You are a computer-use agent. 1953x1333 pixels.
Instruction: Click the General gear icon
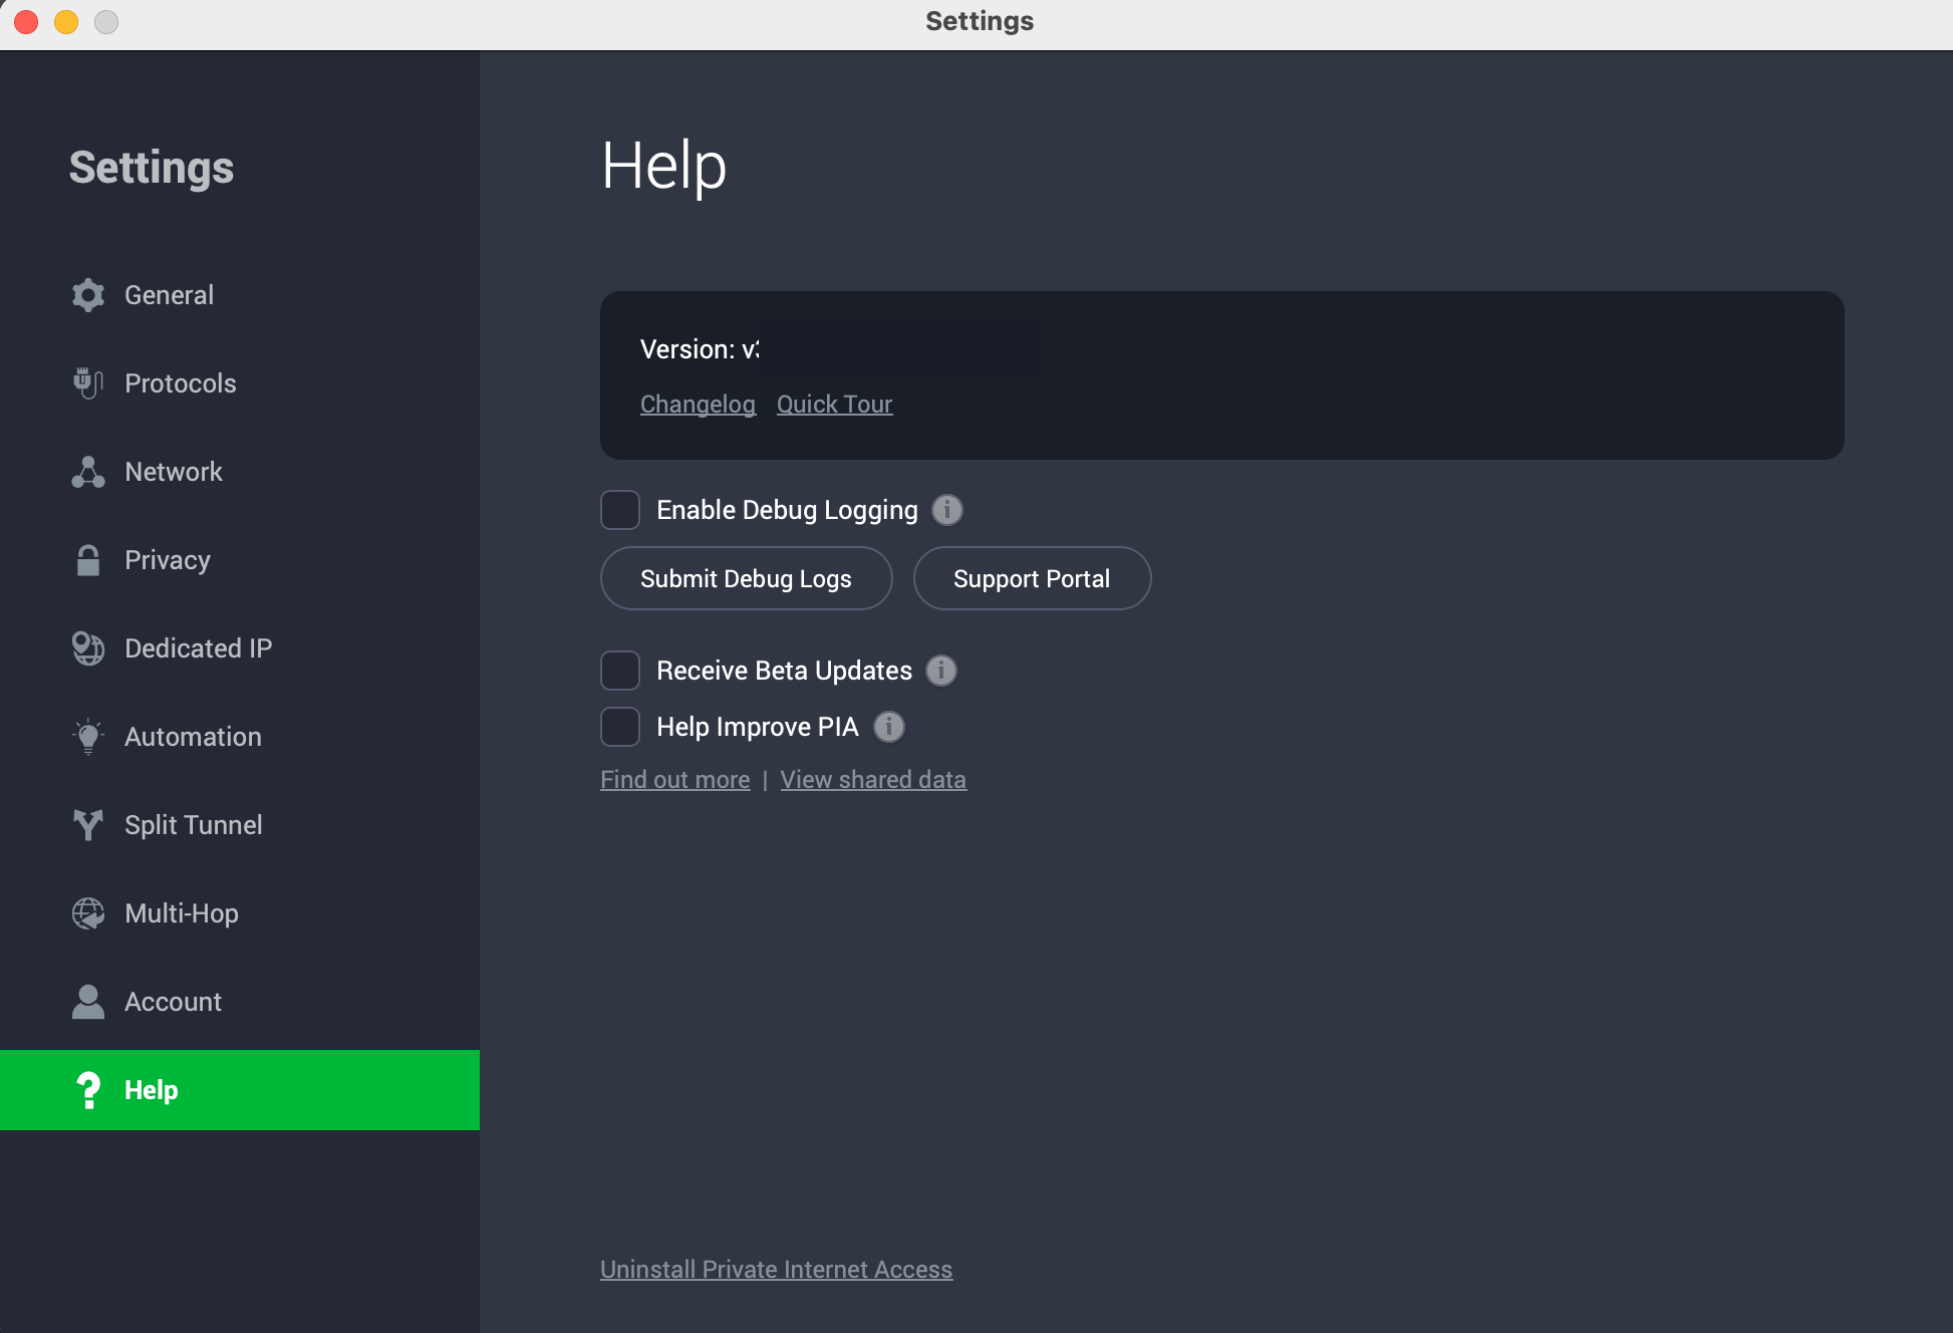[x=88, y=295]
